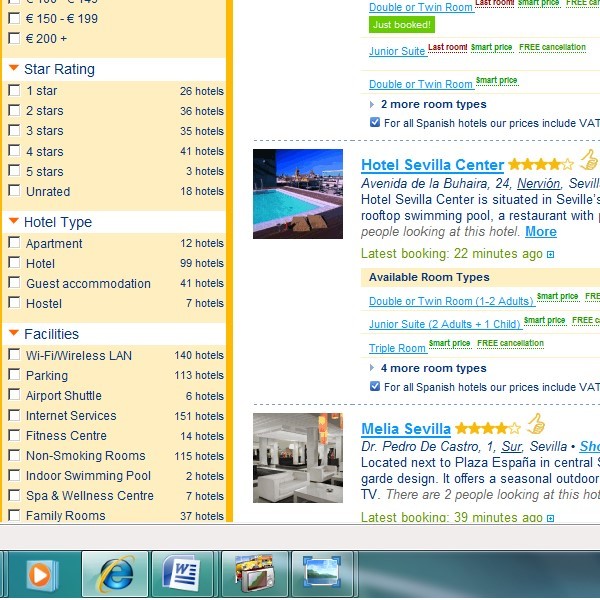Screen dimensions: 600x600
Task: Check the € 150 - € 199 price filter
Action: click(14, 18)
